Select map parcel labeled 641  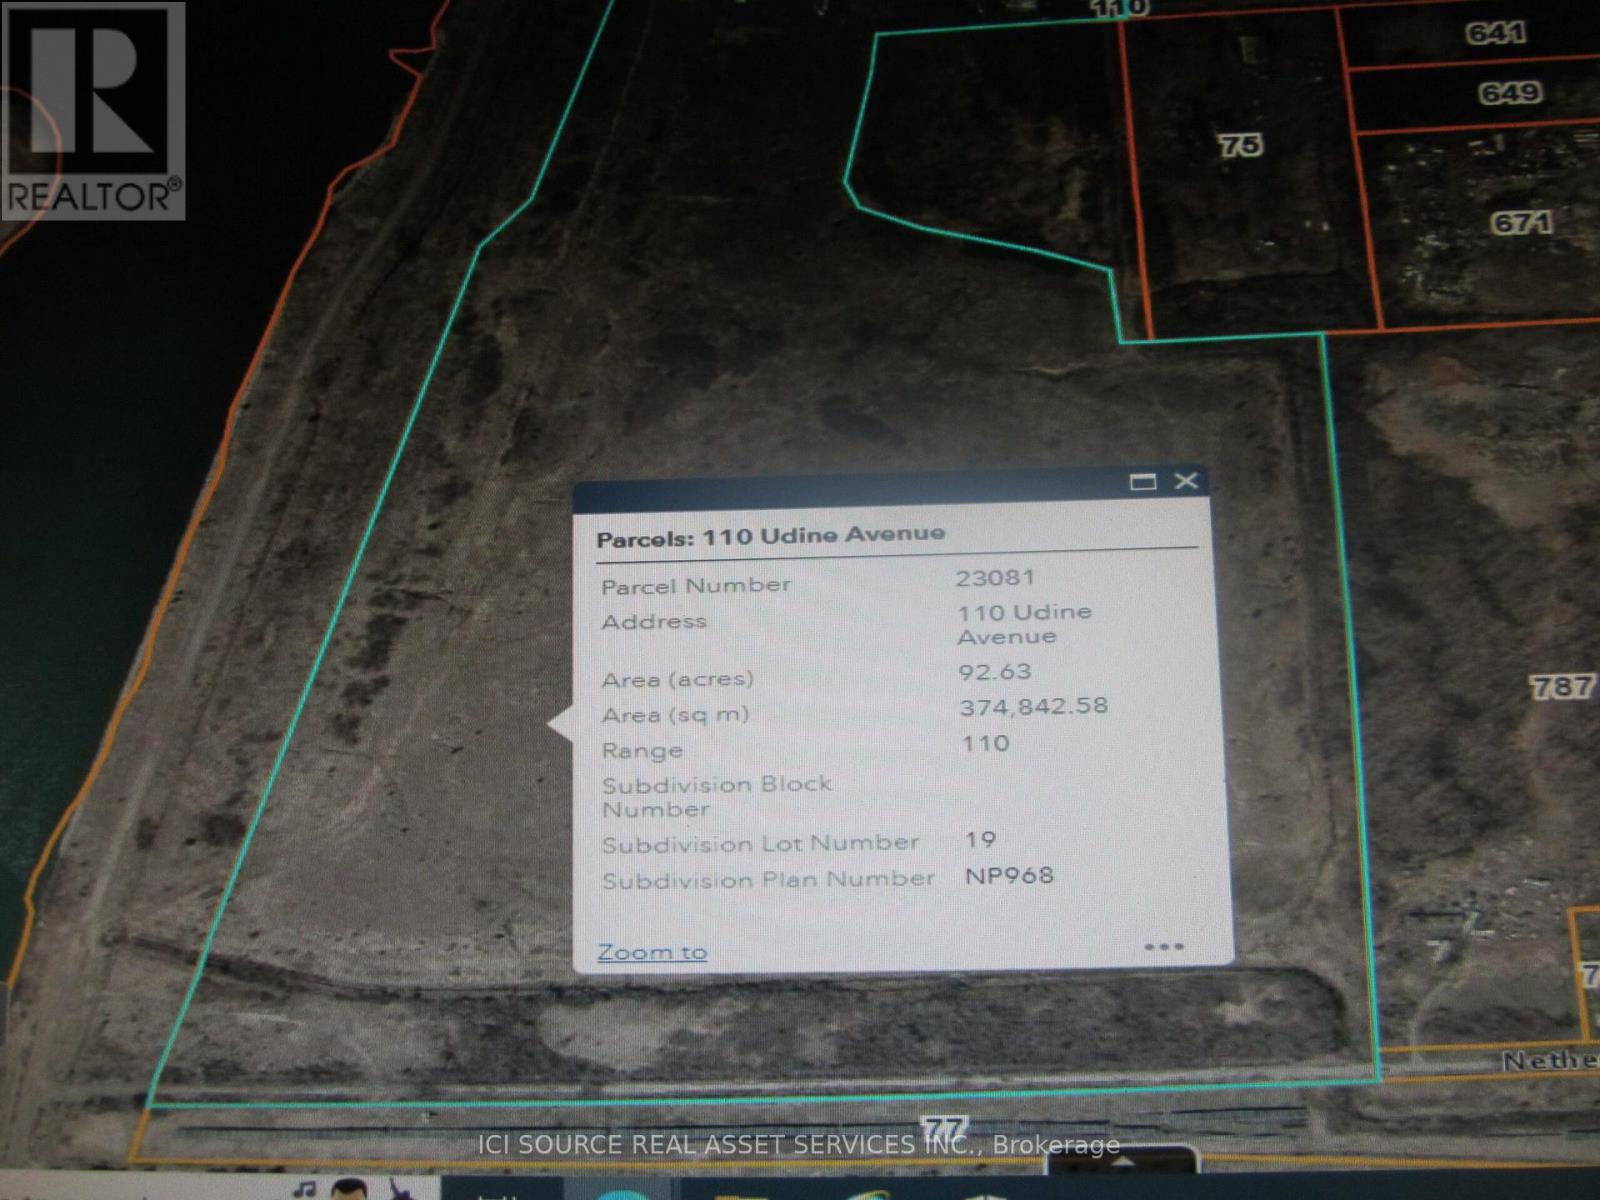pos(1496,33)
